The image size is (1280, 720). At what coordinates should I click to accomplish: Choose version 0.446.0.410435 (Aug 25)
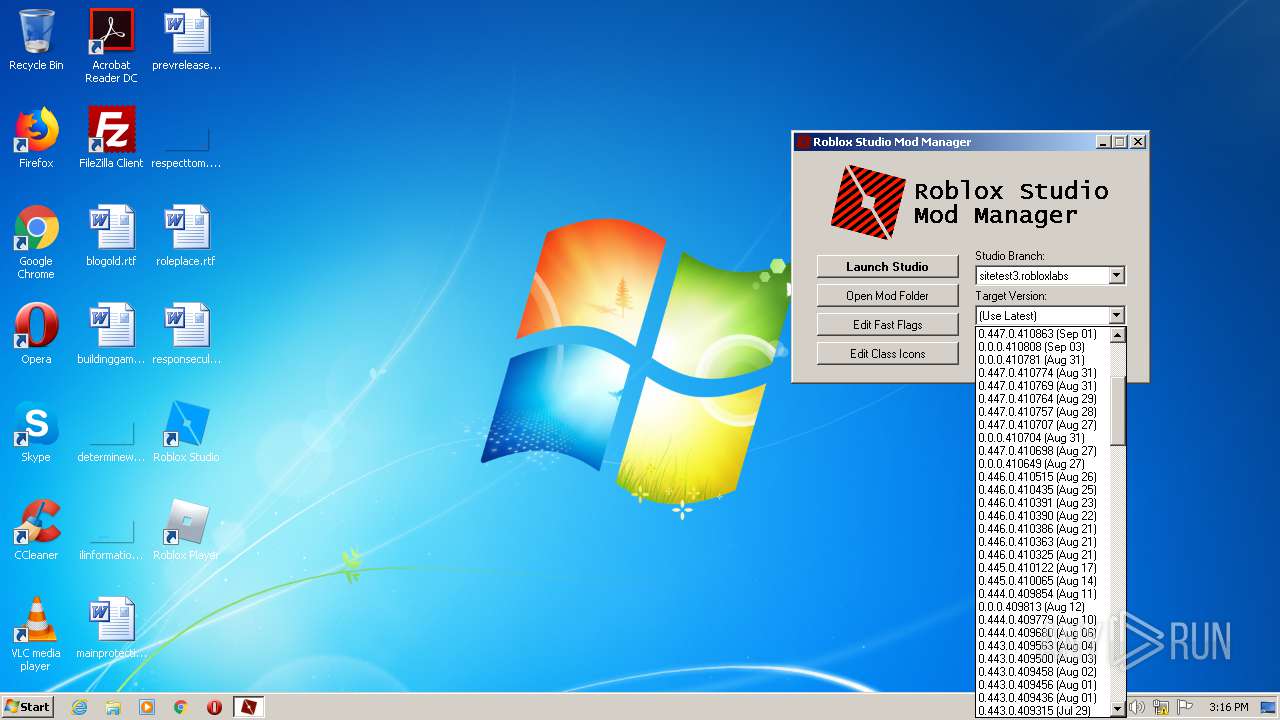[1043, 490]
